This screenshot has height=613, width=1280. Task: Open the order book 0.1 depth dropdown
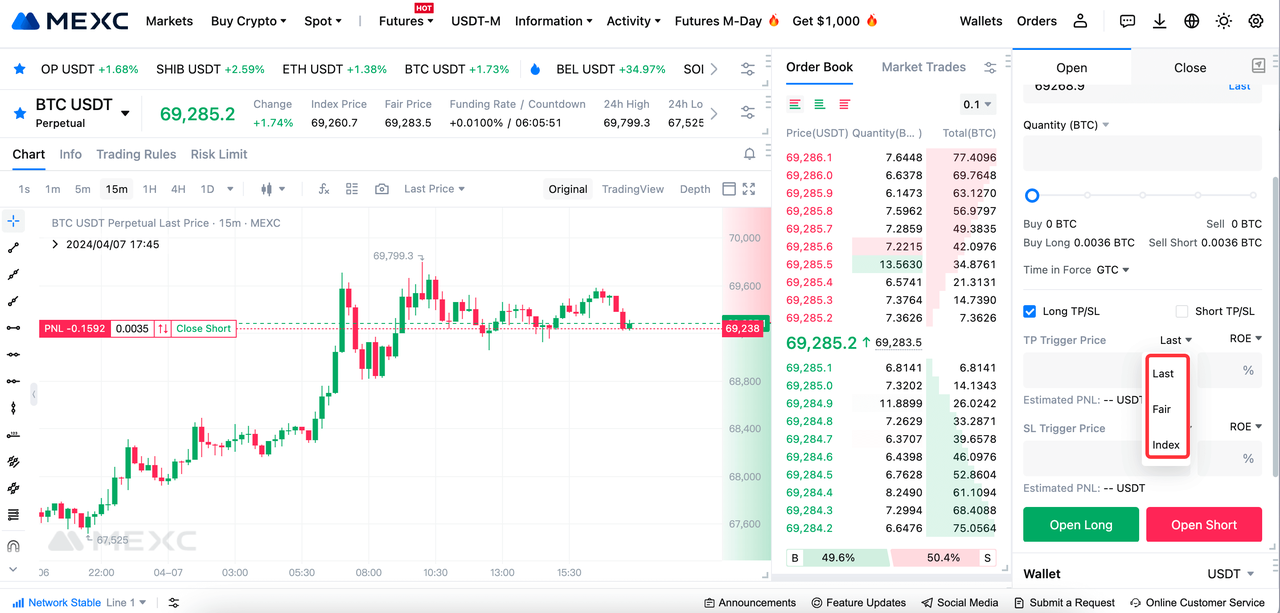pos(977,105)
